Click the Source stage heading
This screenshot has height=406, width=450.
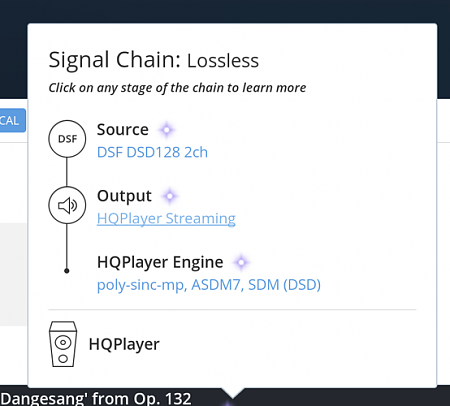coord(123,130)
